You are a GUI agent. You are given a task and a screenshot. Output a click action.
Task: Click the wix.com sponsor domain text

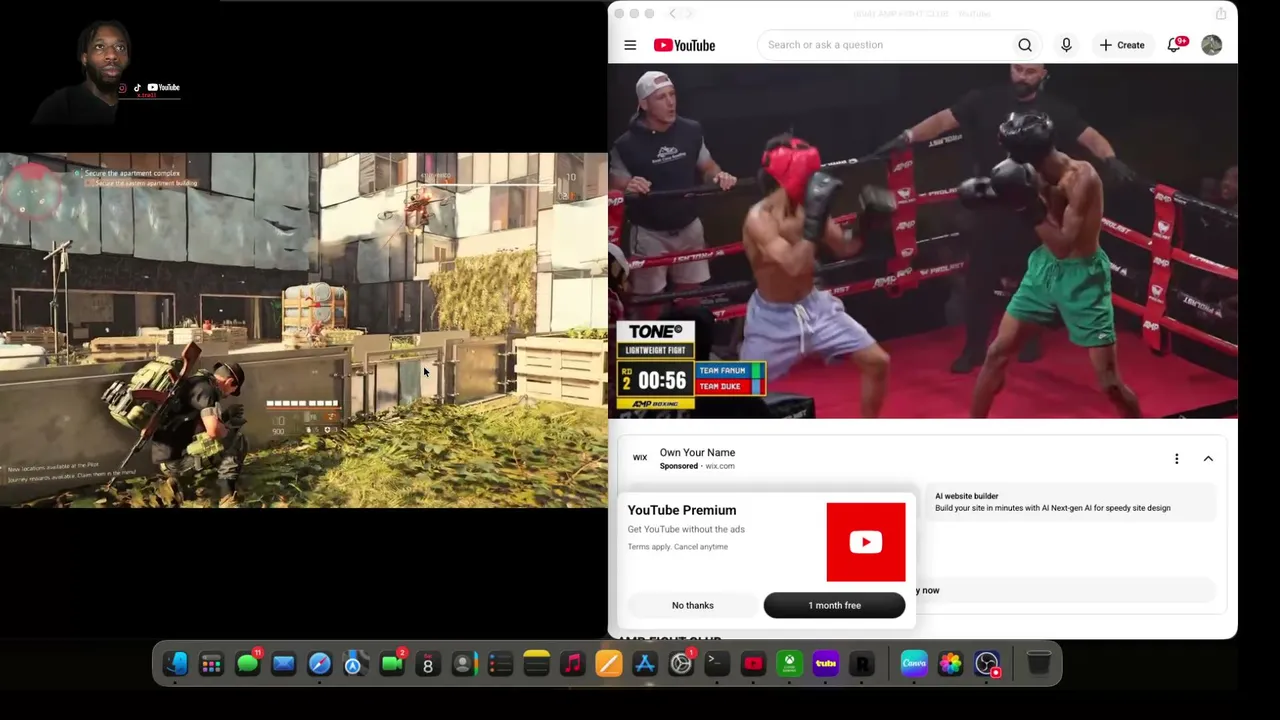[x=720, y=466]
